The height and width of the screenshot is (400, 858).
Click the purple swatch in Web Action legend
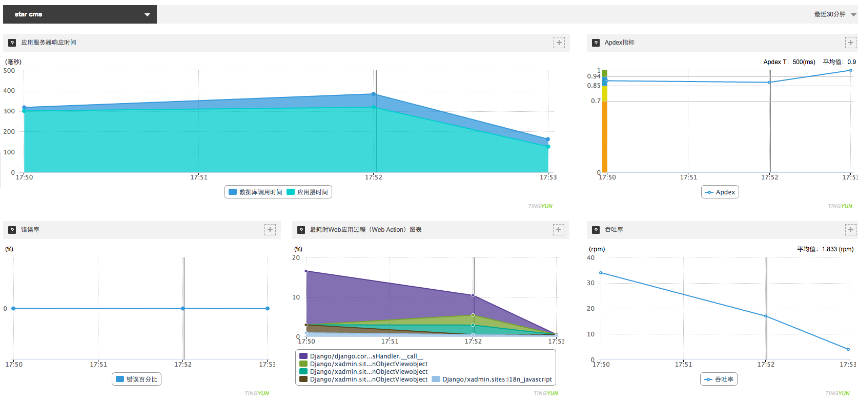pos(302,355)
